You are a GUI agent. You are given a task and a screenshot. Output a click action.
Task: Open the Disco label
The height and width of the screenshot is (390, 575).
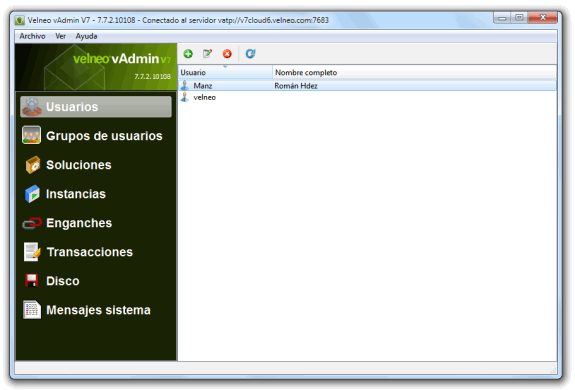[x=63, y=281]
